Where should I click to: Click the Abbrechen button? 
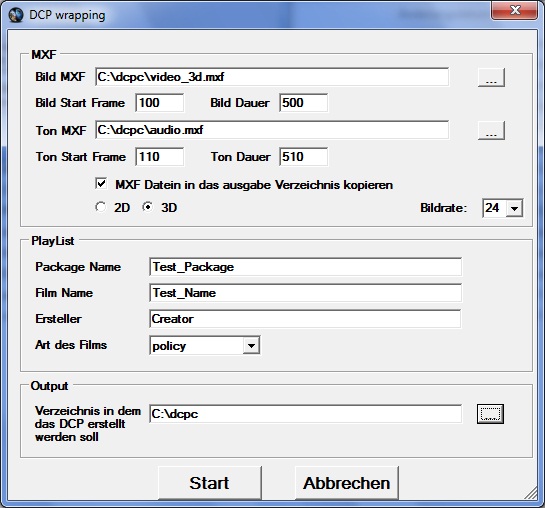tap(347, 483)
